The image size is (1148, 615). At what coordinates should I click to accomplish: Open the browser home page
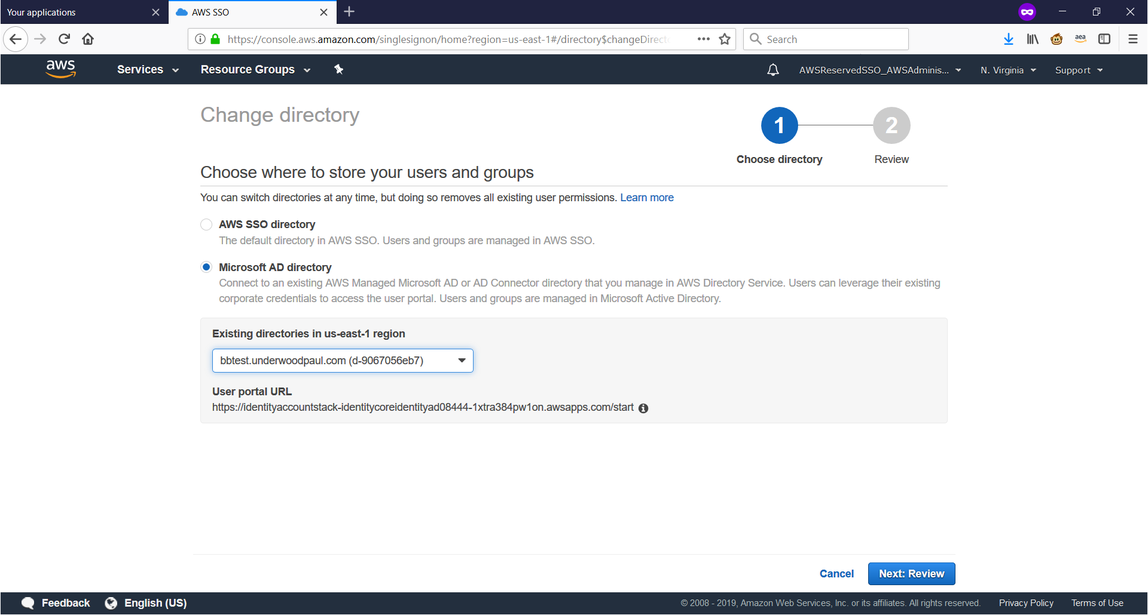(x=88, y=40)
